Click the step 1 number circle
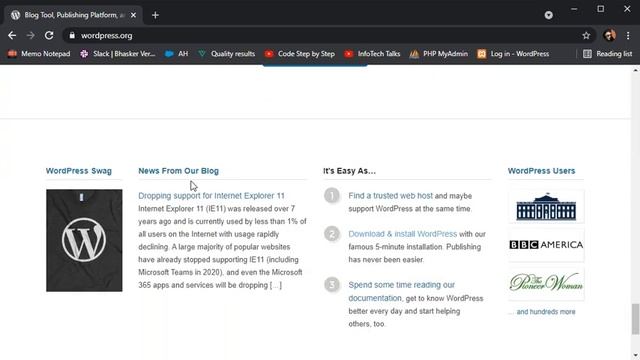 tap(332, 196)
